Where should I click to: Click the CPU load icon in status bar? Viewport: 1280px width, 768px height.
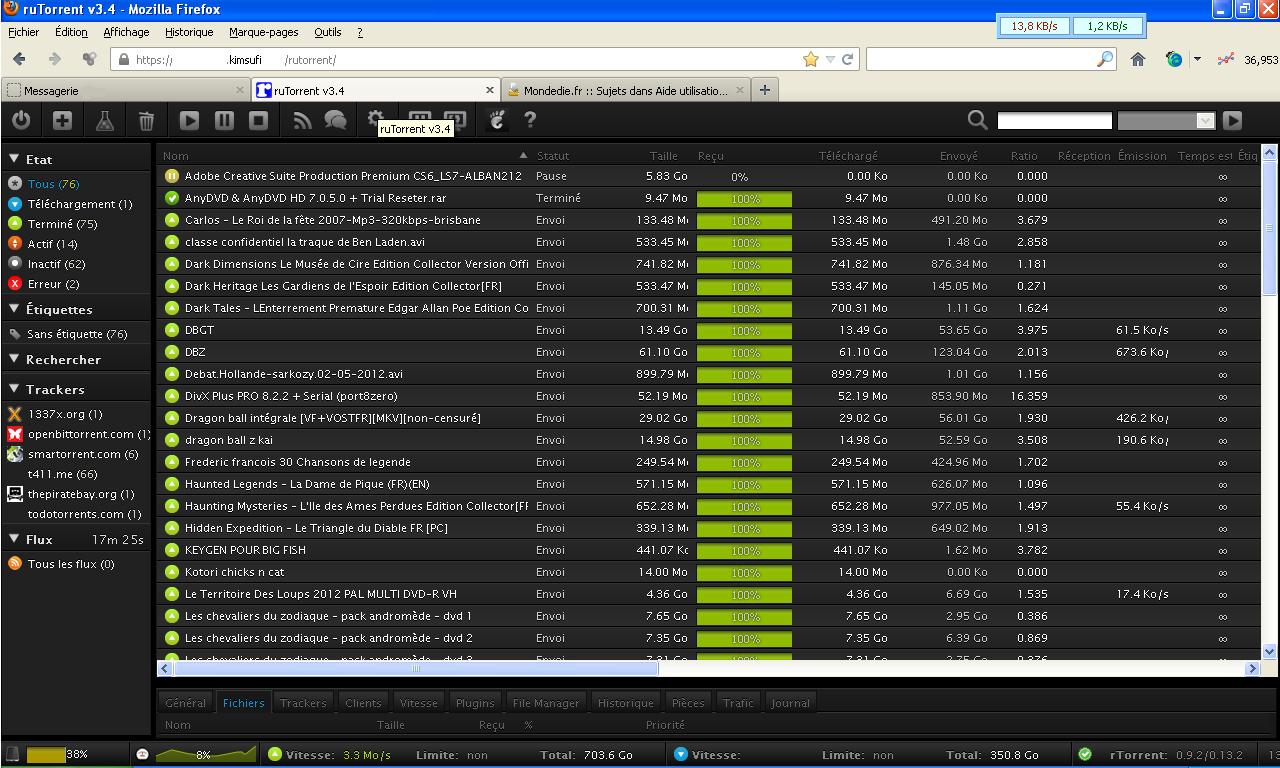coord(142,754)
